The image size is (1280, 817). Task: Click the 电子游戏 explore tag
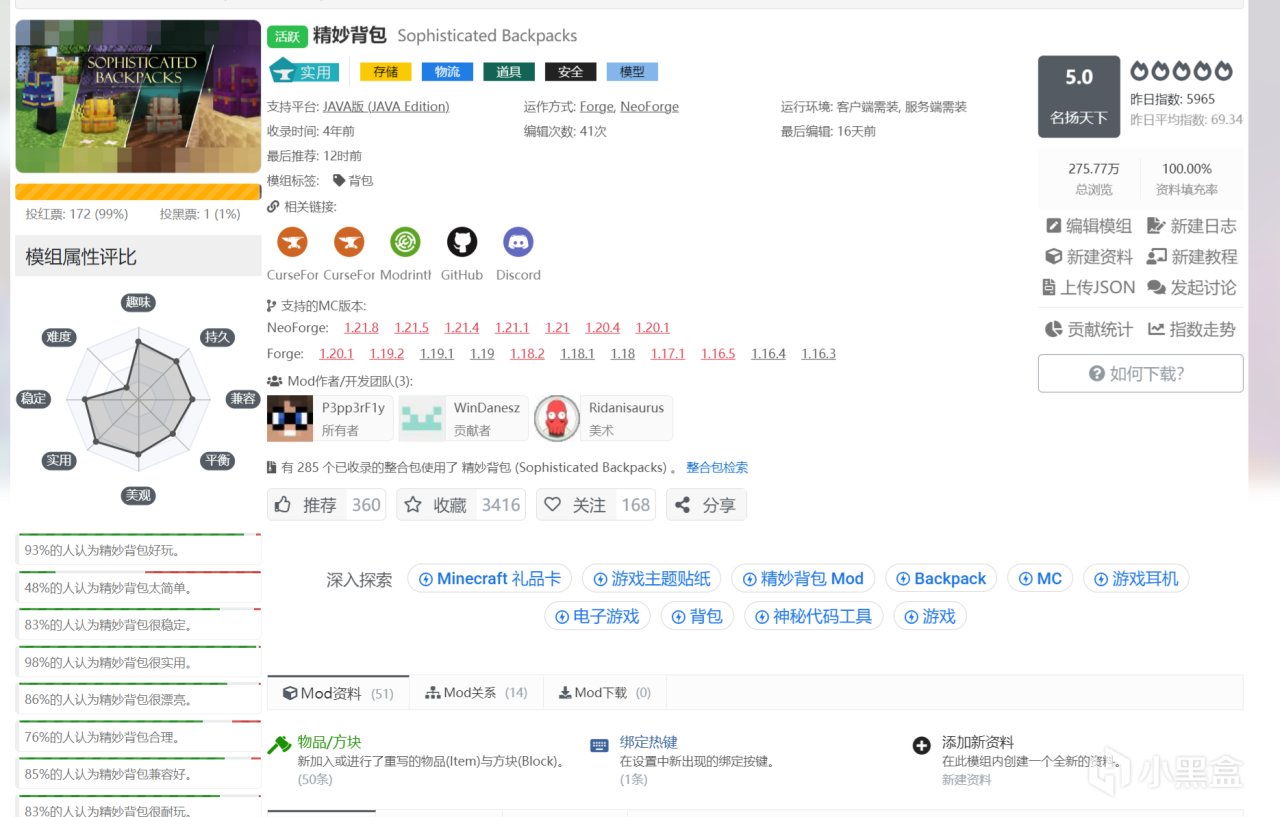(x=597, y=616)
